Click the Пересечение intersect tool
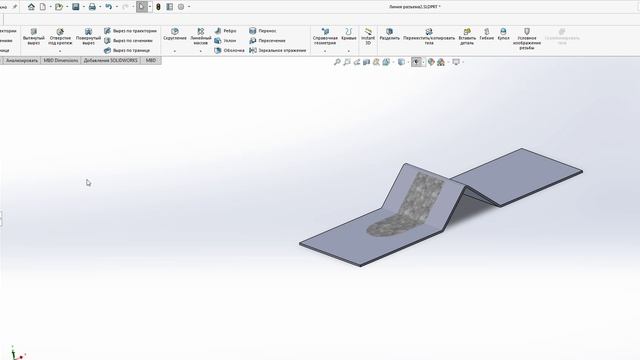The image size is (640, 360). point(267,41)
